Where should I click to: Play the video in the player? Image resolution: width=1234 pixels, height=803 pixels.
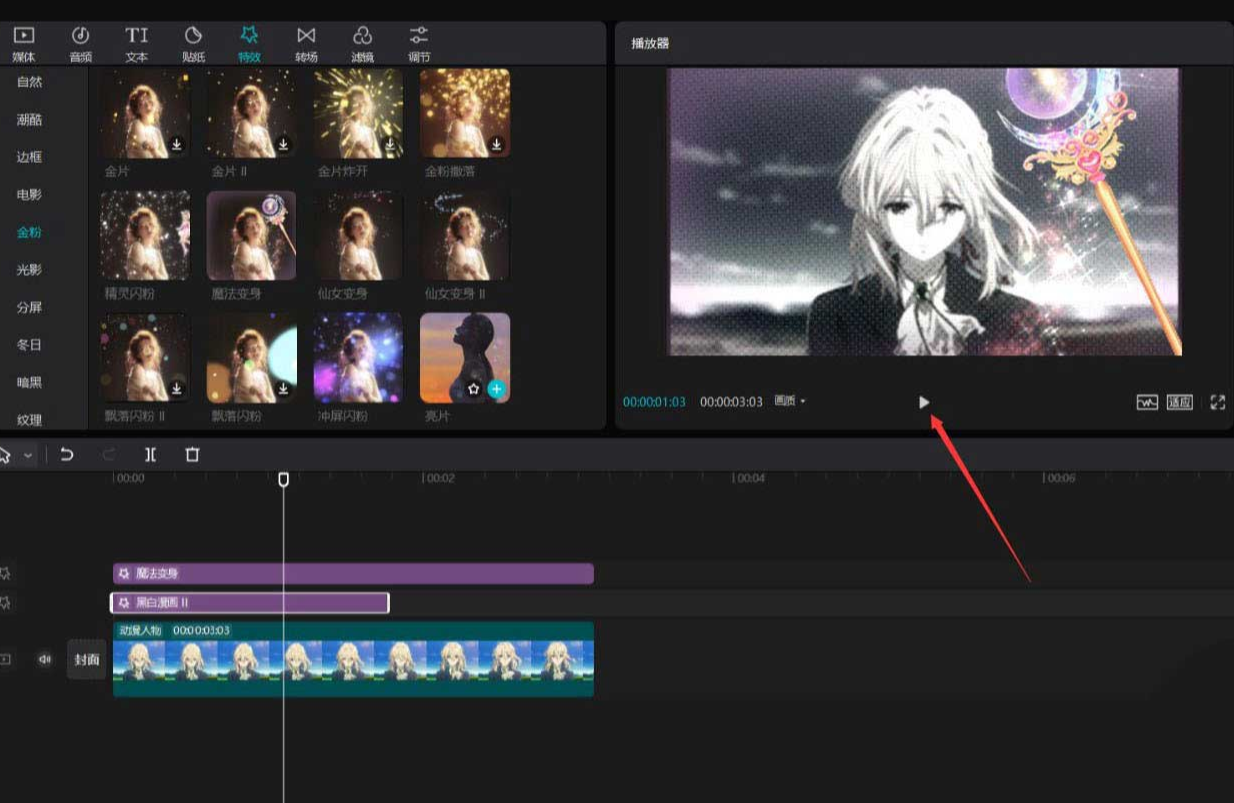pos(924,402)
